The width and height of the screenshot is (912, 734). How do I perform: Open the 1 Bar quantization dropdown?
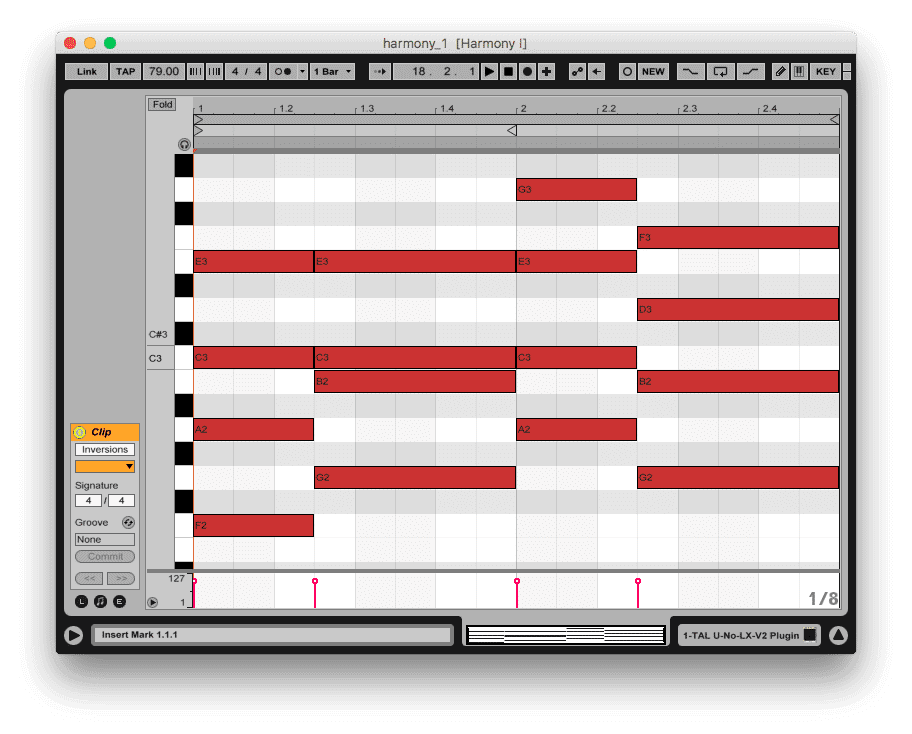(332, 72)
